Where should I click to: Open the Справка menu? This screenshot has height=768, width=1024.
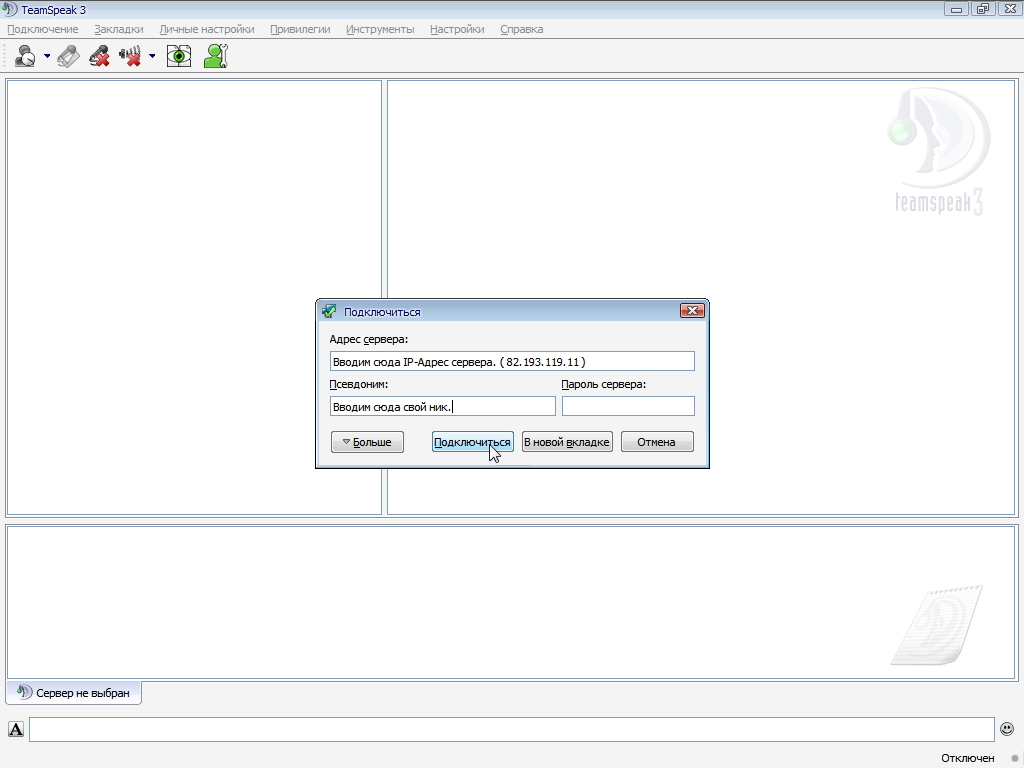coord(522,29)
